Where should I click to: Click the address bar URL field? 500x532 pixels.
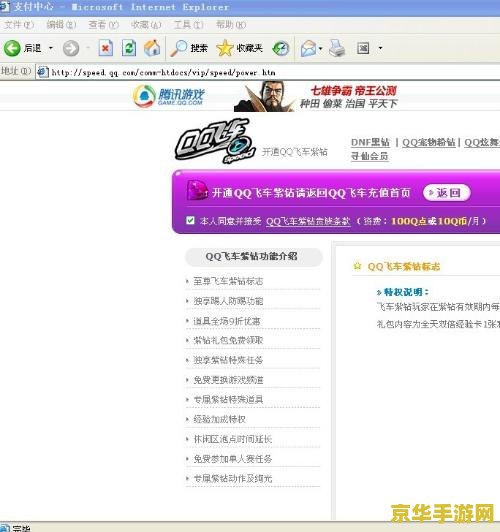268,72
